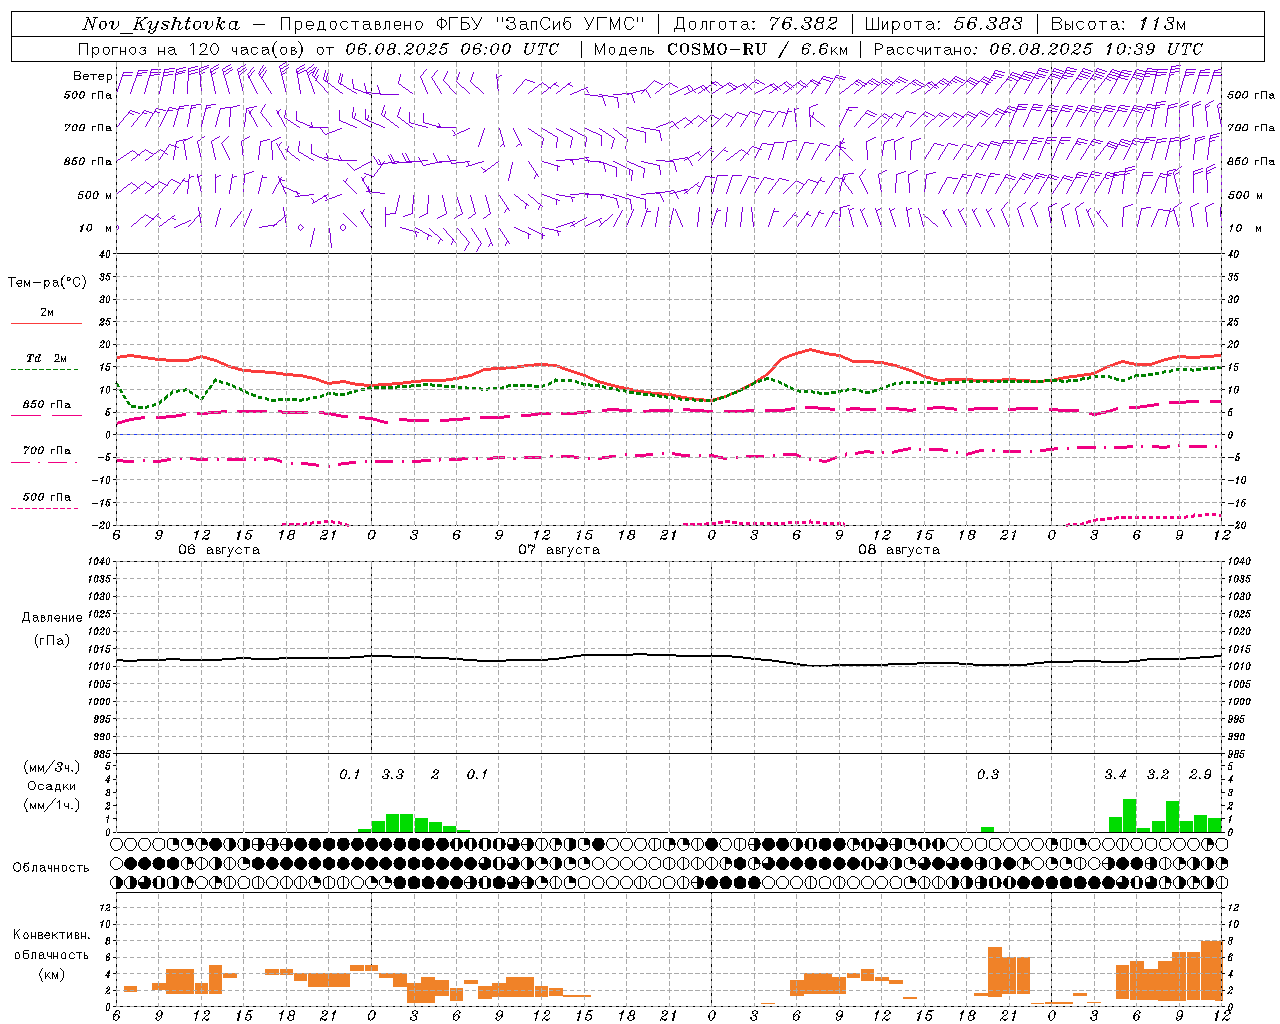
Task: Click the 850 гПа temperature legend entry
Action: point(47,405)
